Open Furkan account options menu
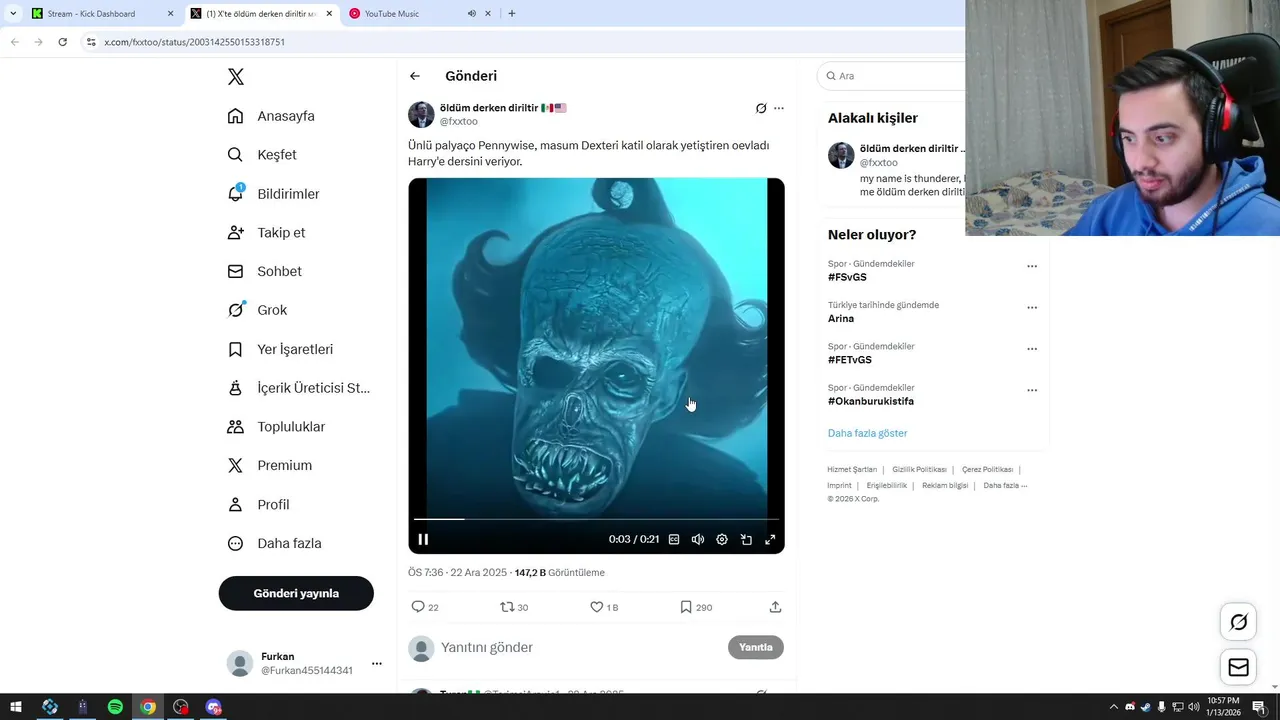 [x=376, y=663]
